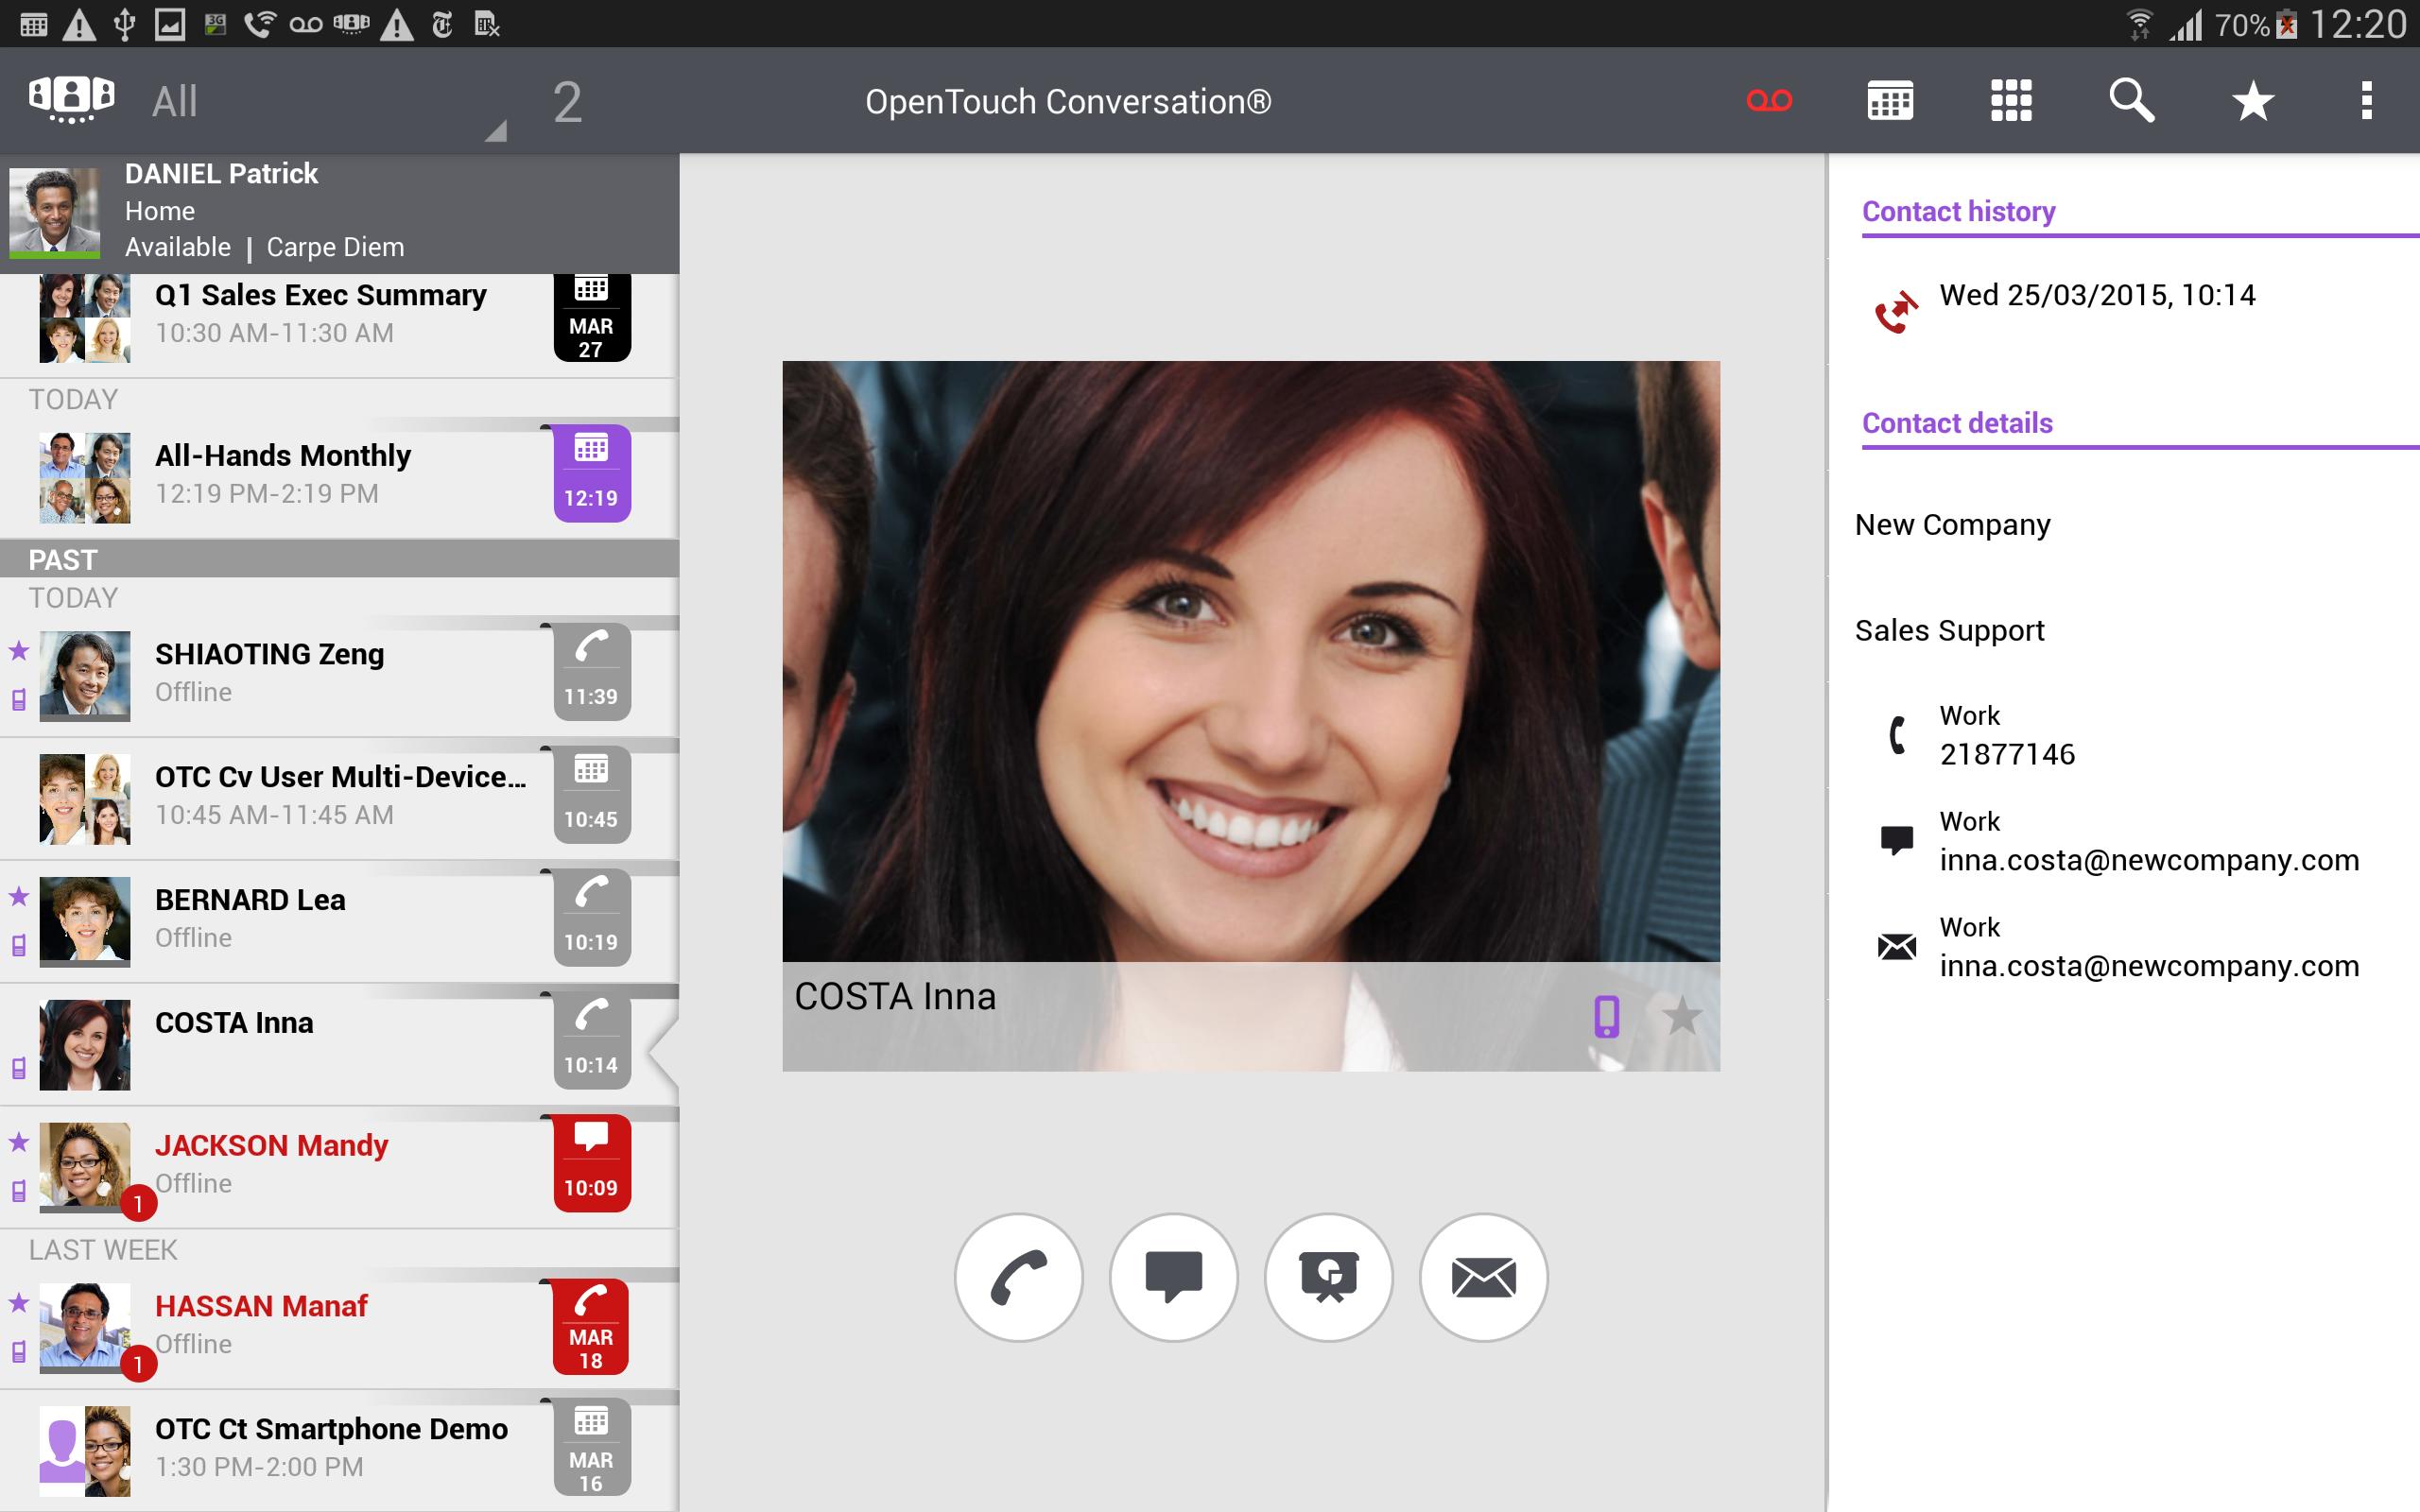Image resolution: width=2420 pixels, height=1512 pixels.
Task: Call COSTA Inna using the phone icon
Action: click(x=1019, y=1277)
